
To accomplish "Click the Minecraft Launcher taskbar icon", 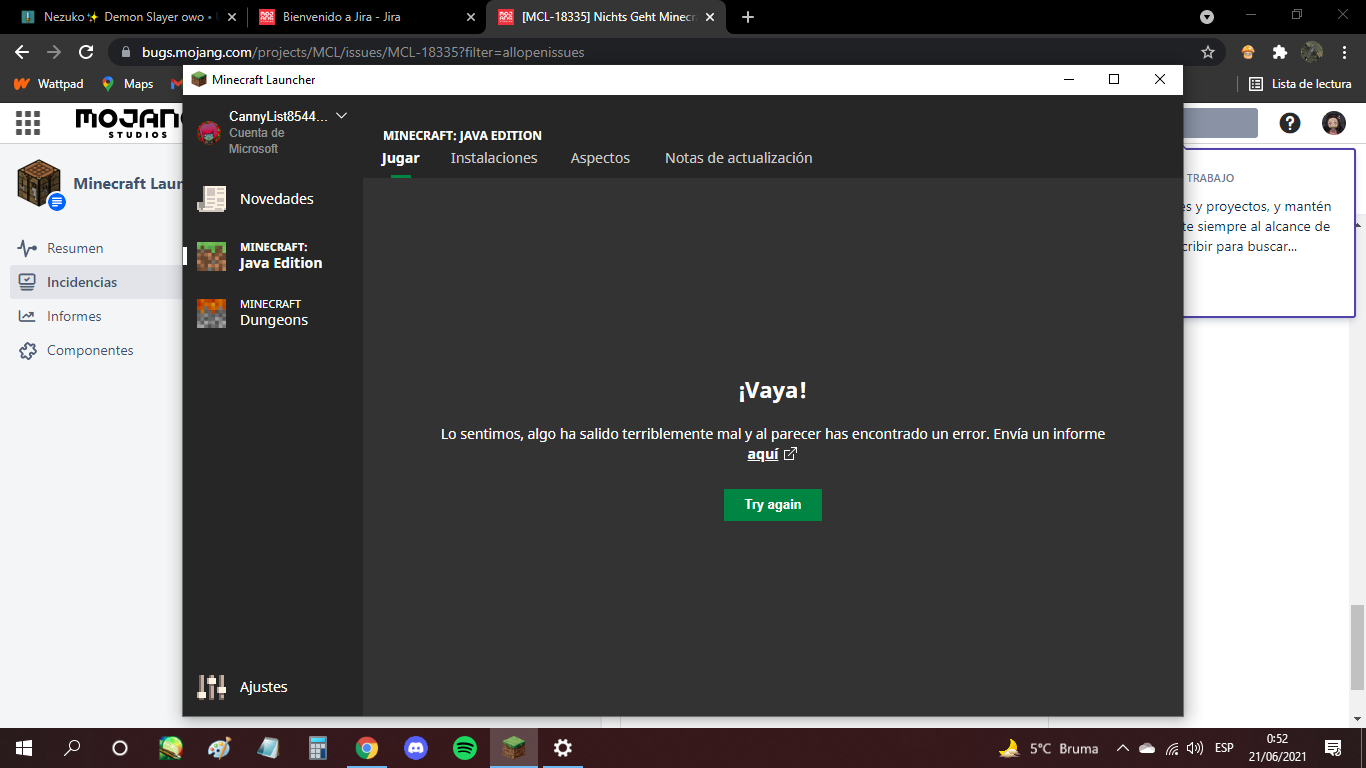I will coord(513,747).
